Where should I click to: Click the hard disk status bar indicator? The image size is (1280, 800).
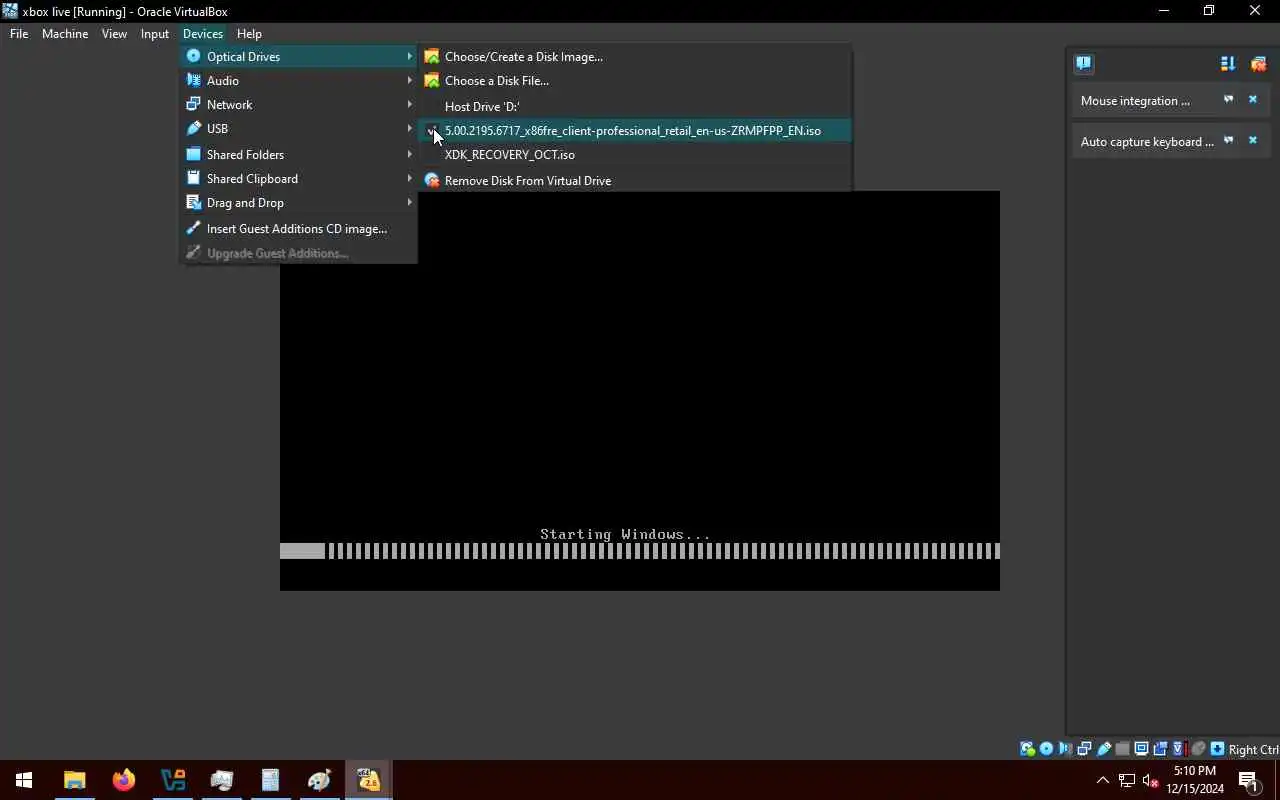tap(1027, 749)
